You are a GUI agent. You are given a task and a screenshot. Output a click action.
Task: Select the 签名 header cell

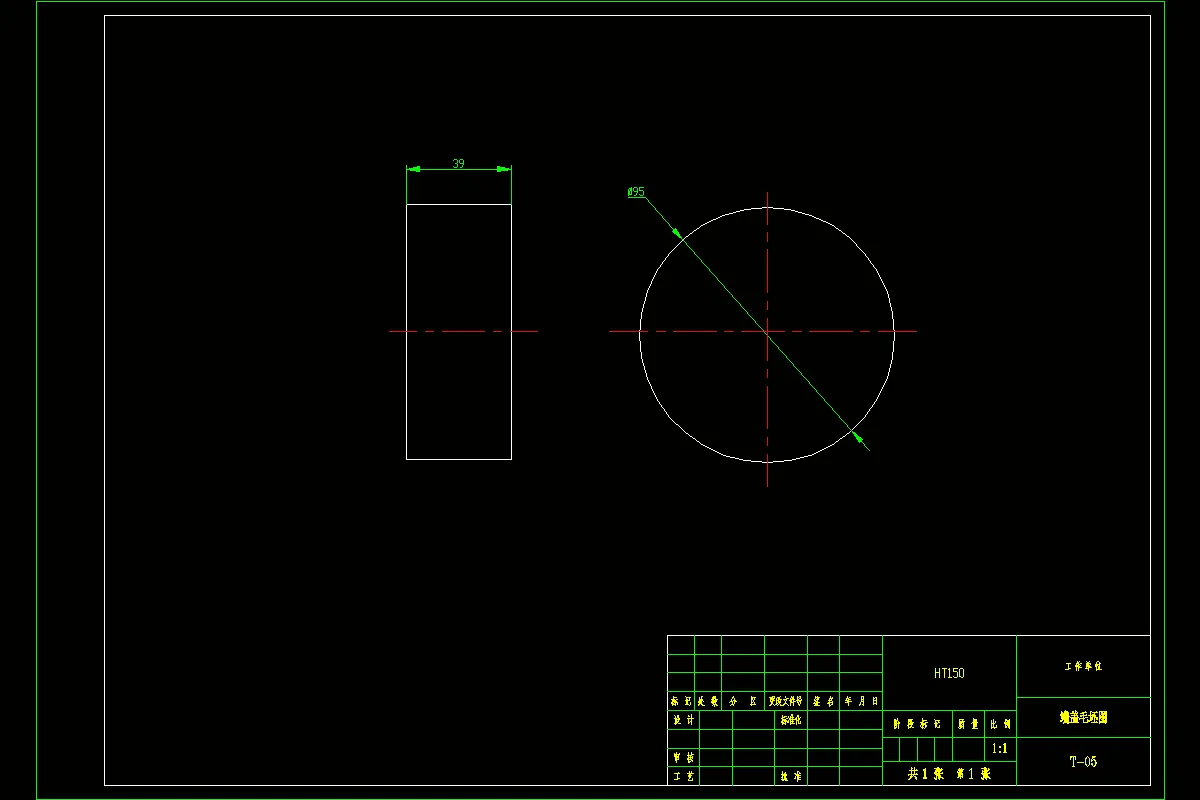click(x=823, y=702)
